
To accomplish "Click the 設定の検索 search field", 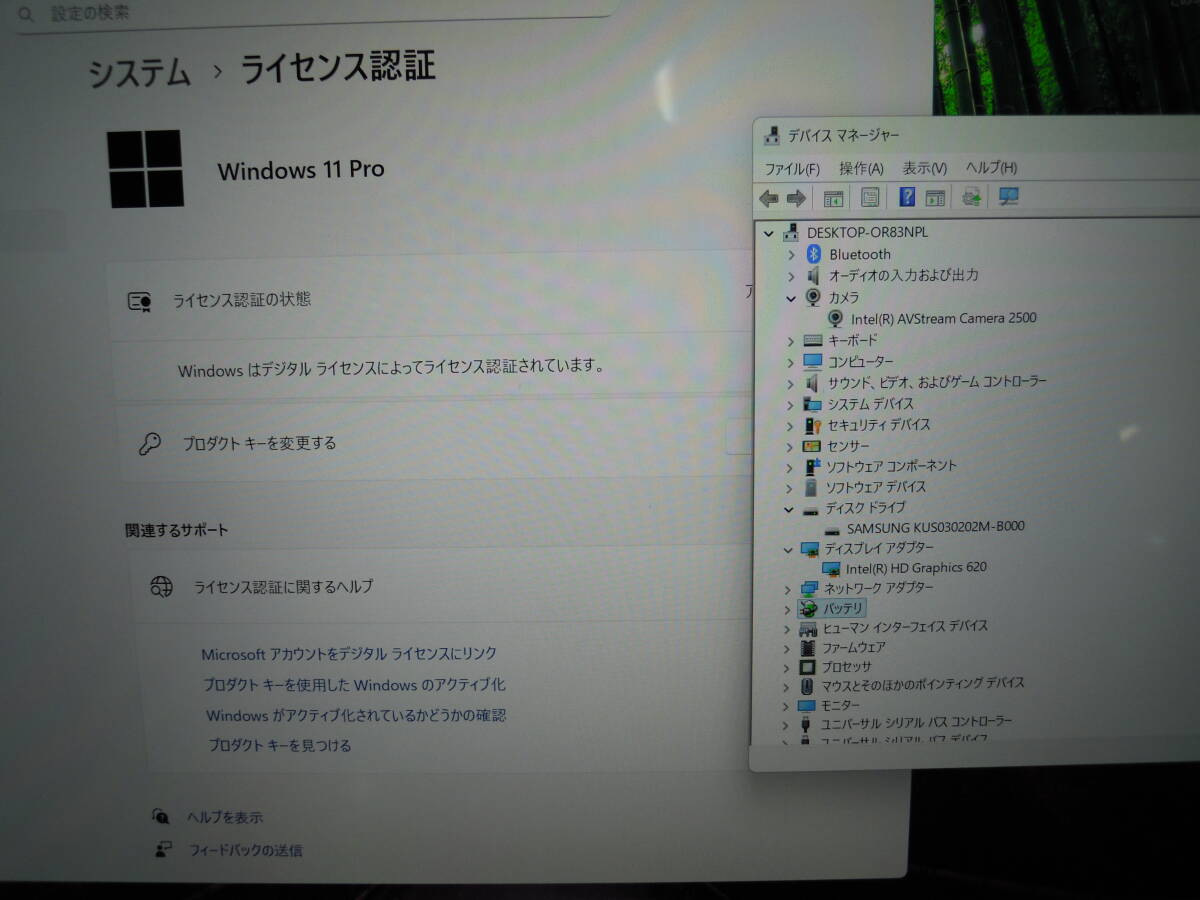I will [x=315, y=15].
